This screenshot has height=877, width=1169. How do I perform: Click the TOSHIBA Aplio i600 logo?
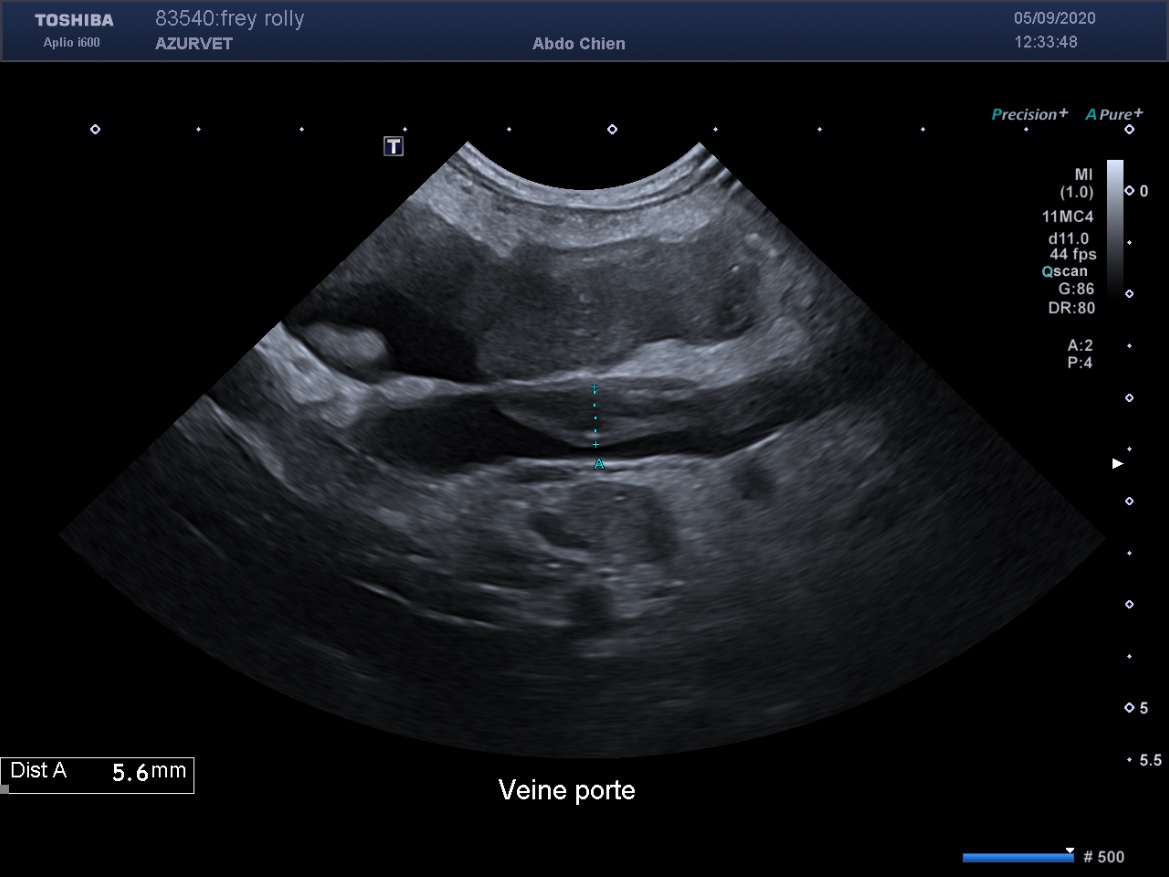click(x=74, y=30)
